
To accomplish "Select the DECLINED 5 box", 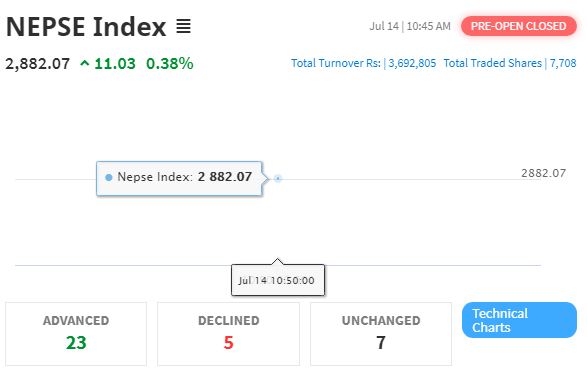I will point(228,334).
